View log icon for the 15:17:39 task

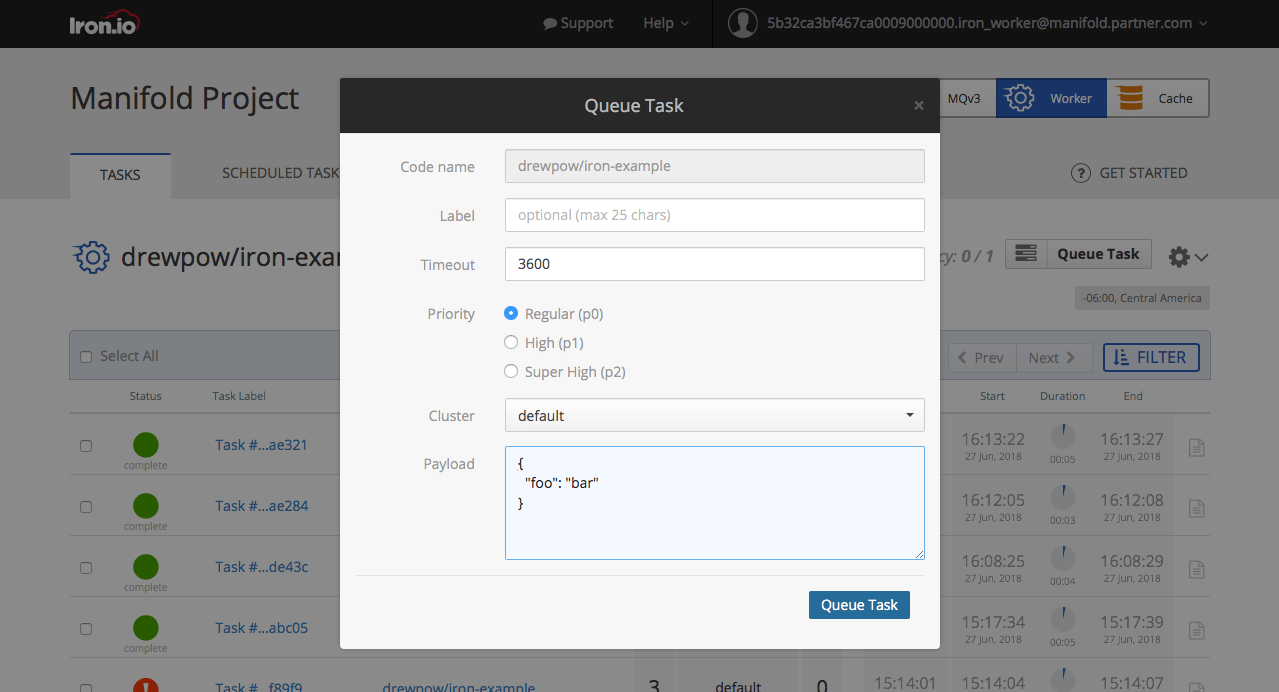point(1196,630)
